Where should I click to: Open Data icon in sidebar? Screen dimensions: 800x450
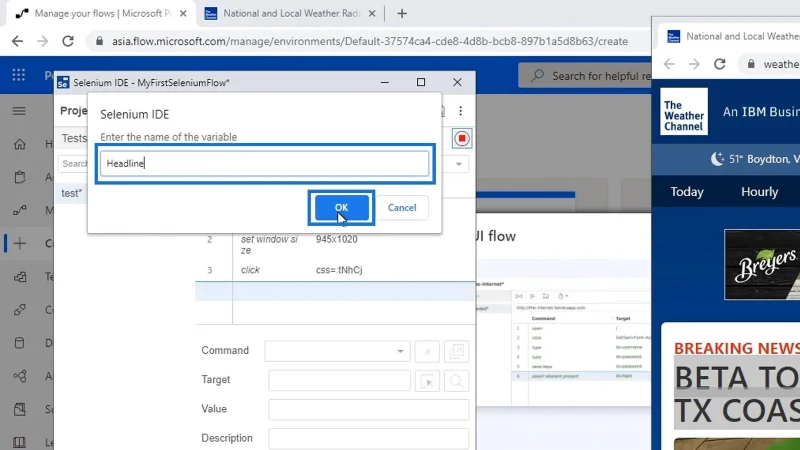pyautogui.click(x=19, y=343)
